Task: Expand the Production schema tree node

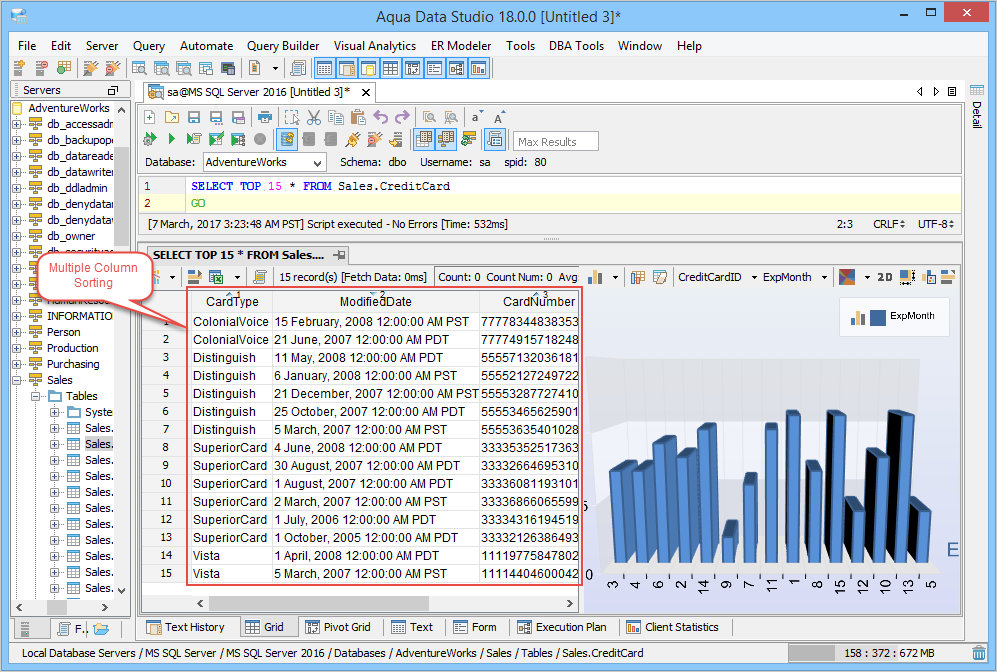Action: [17, 348]
